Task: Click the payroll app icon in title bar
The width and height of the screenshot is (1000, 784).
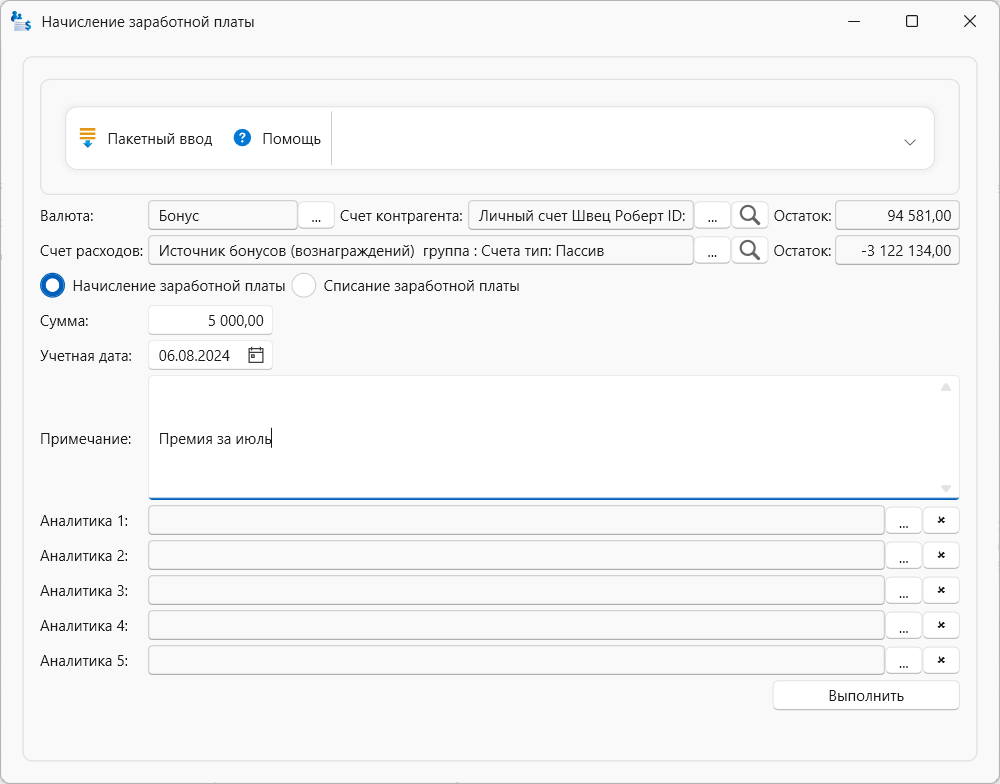Action: coord(20,22)
